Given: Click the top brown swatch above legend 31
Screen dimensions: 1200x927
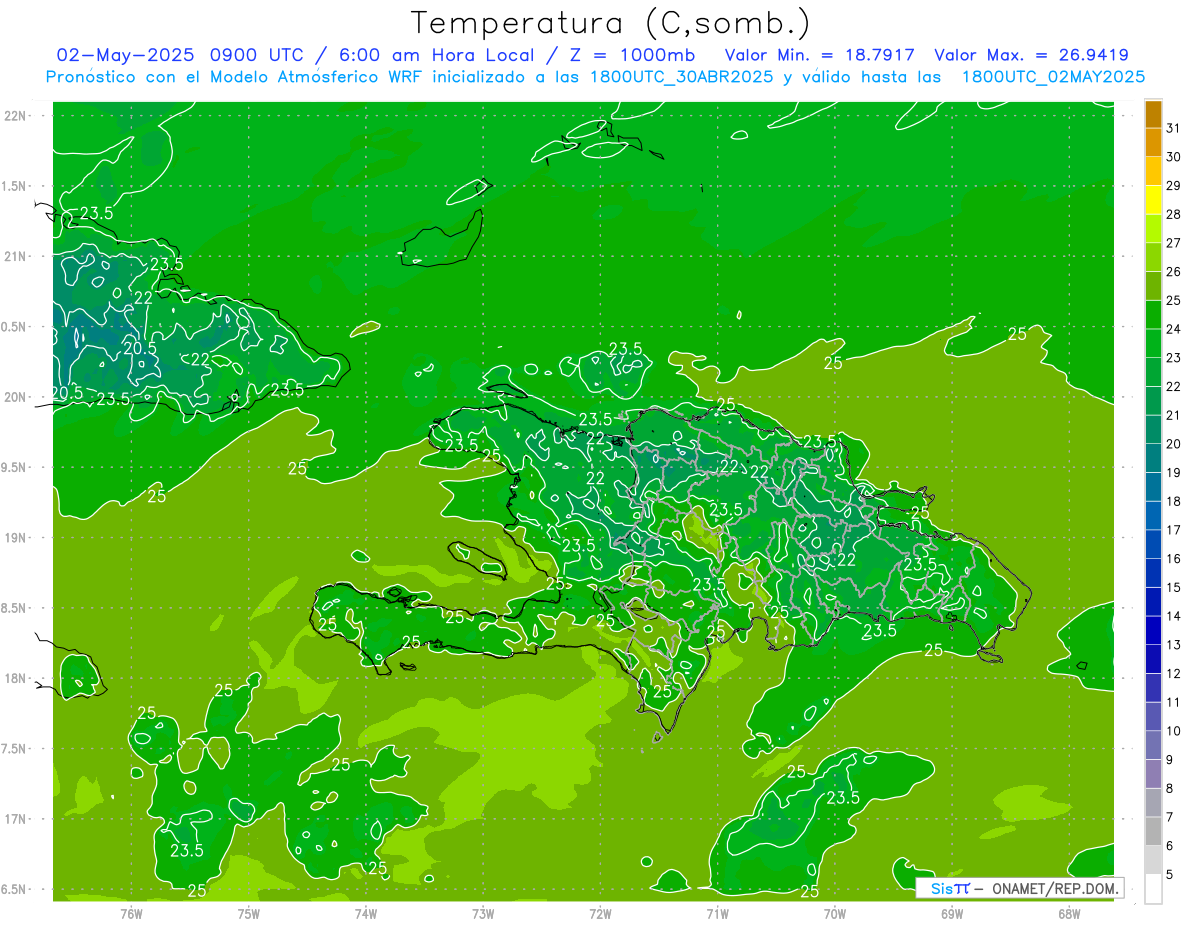Looking at the screenshot, I should [x=1153, y=114].
